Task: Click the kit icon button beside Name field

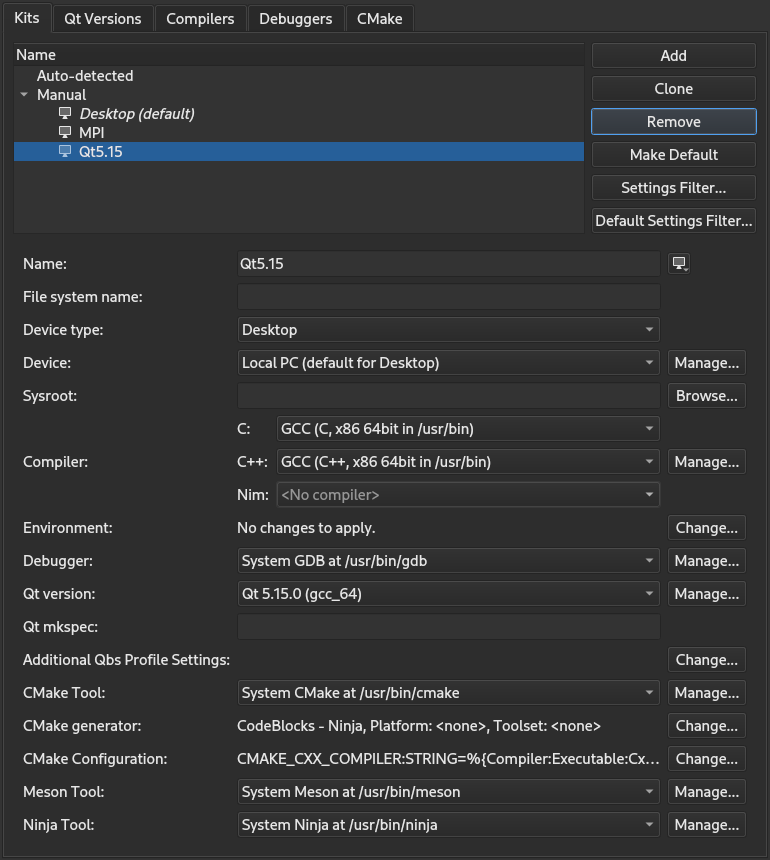Action: tap(680, 264)
